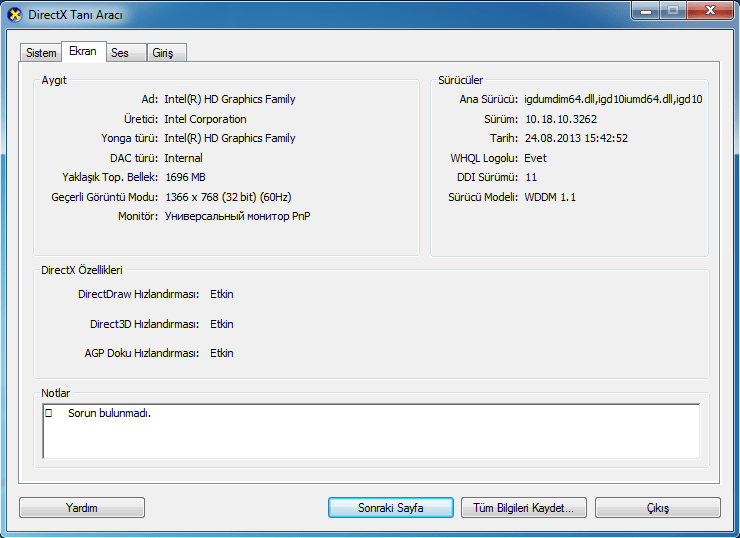740x538 pixels.
Task: Click Tüm Bilgileri Kaydet button
Action: (x=524, y=508)
